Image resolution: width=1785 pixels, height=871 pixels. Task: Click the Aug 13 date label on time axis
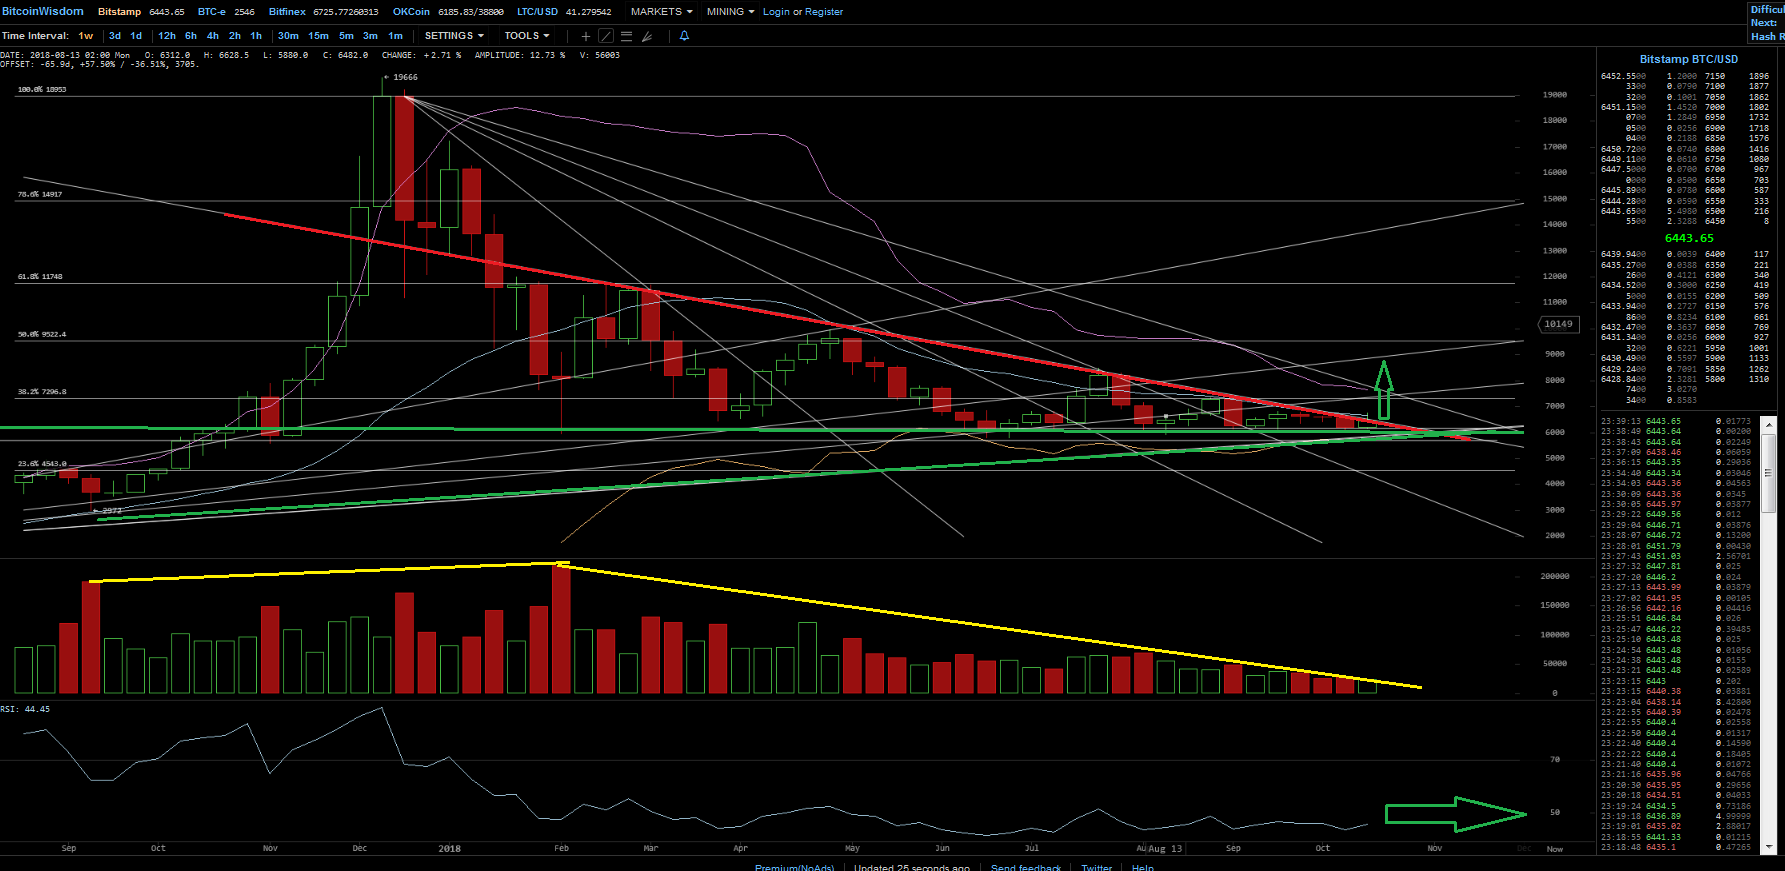pyautogui.click(x=1165, y=848)
